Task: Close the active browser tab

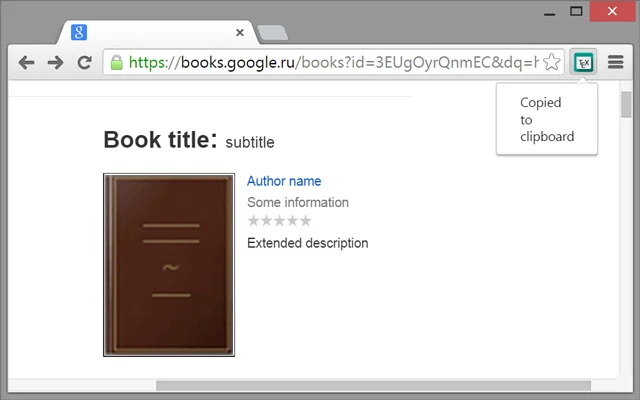Action: click(x=240, y=33)
